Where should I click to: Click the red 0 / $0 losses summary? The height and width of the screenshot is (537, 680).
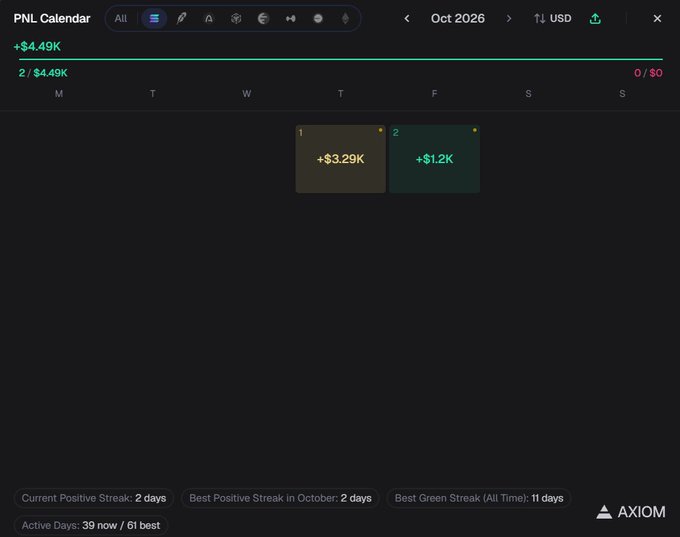tap(648, 73)
